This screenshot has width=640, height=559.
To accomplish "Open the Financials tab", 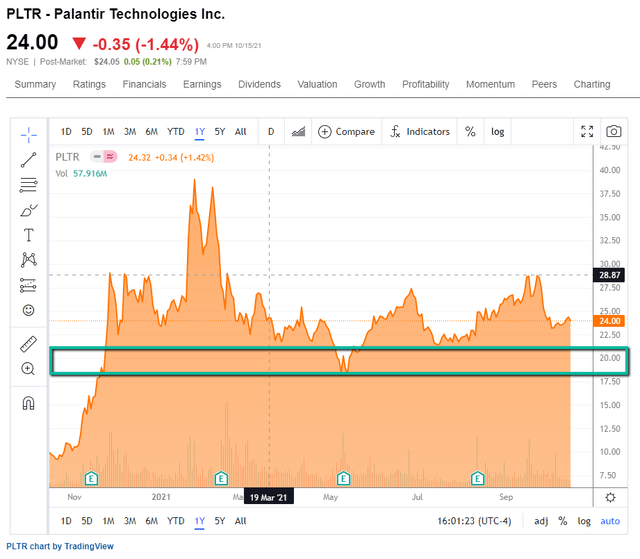I will pyautogui.click(x=144, y=84).
